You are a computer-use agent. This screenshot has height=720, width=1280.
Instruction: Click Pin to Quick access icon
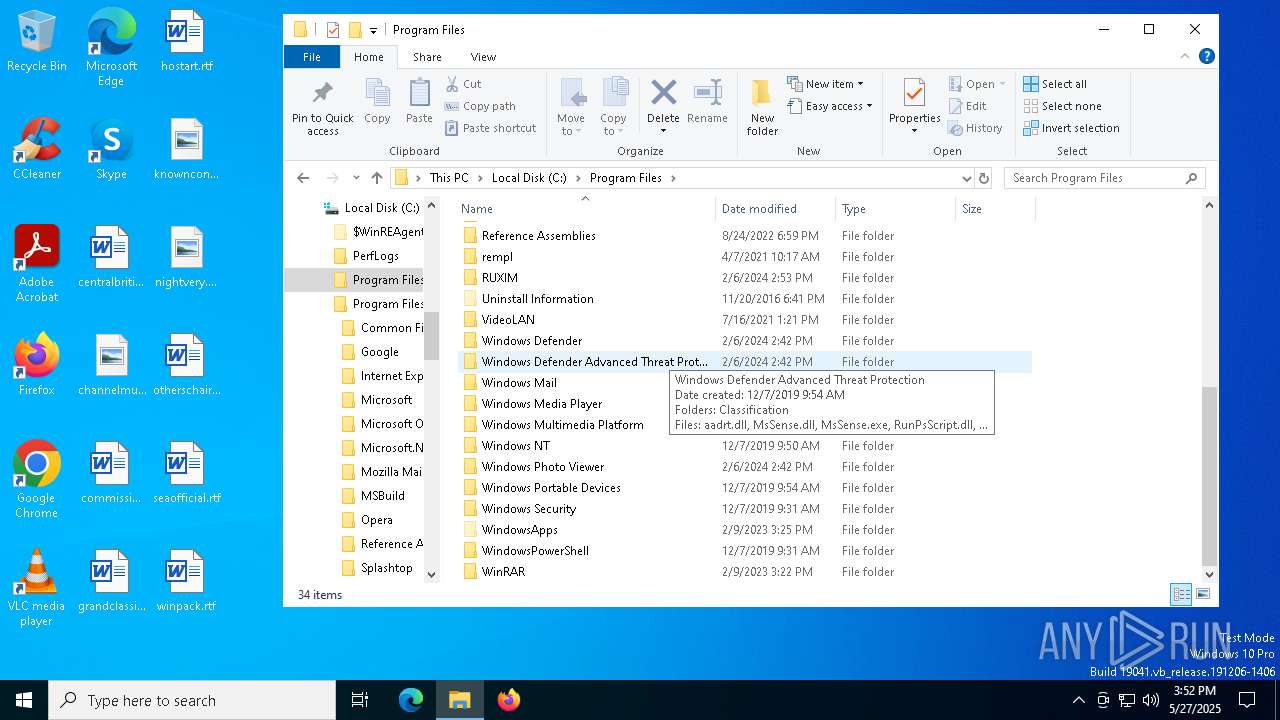[x=322, y=107]
